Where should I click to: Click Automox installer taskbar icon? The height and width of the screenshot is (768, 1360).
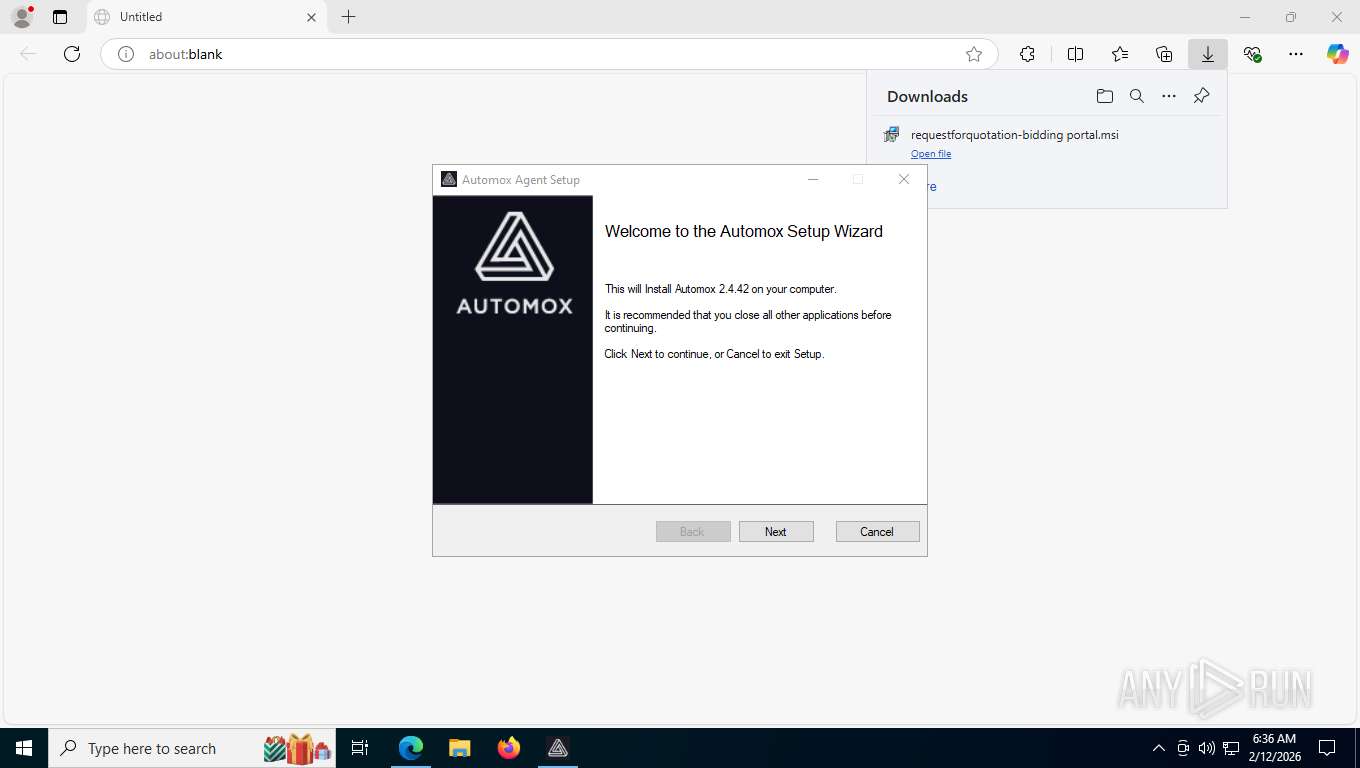point(558,748)
